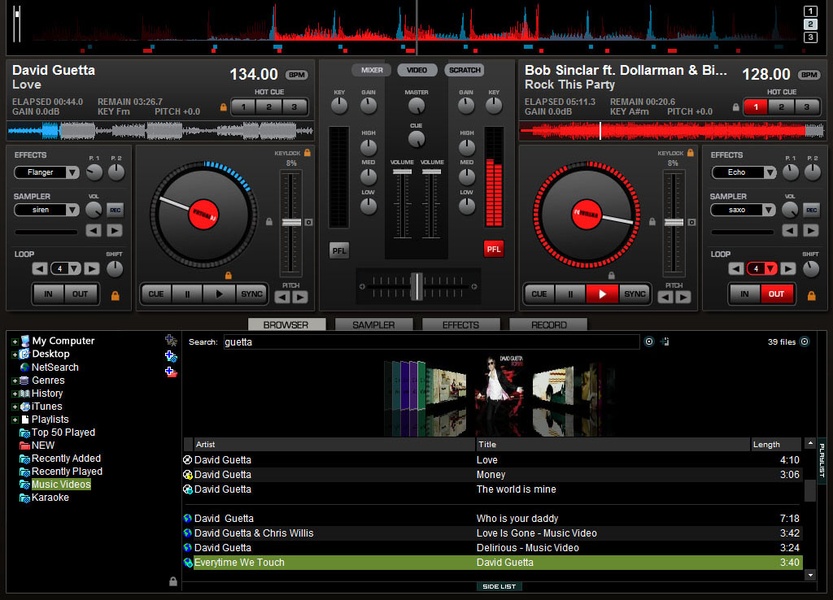Toggle the right channel PFL button
Viewport: 833px width, 600px height.
pyautogui.click(x=493, y=249)
